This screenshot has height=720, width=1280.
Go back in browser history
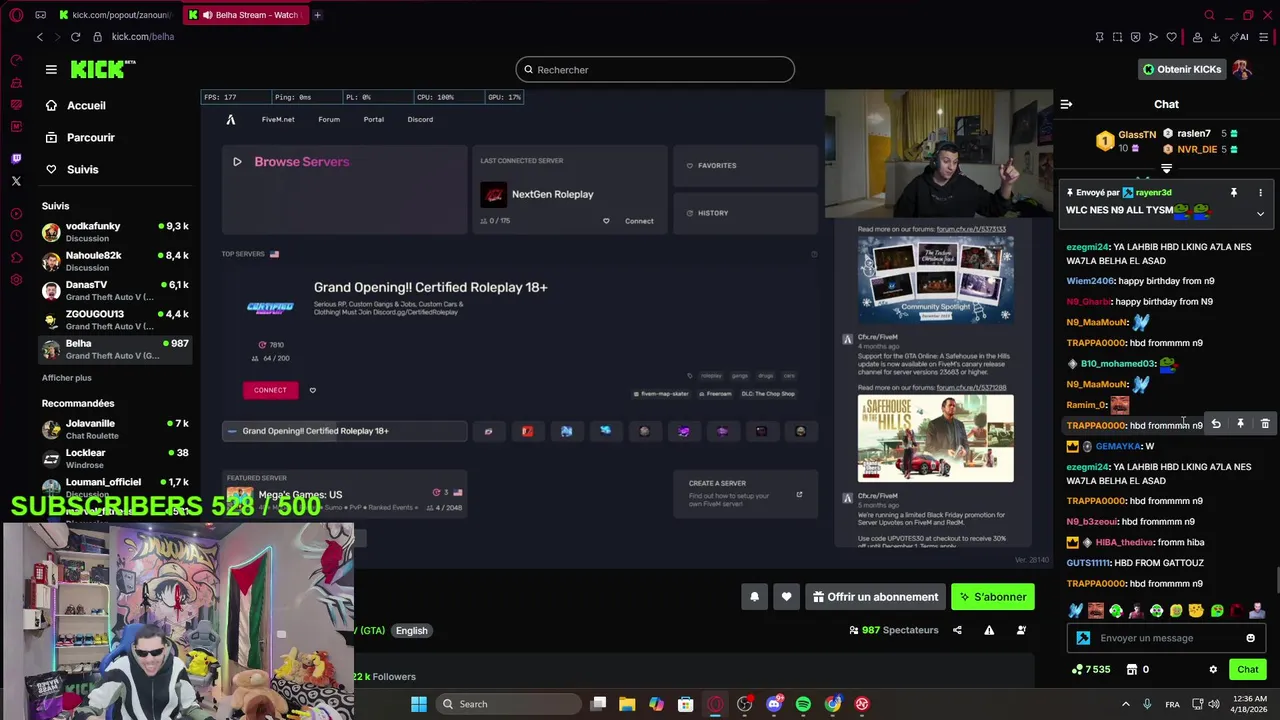coord(40,37)
